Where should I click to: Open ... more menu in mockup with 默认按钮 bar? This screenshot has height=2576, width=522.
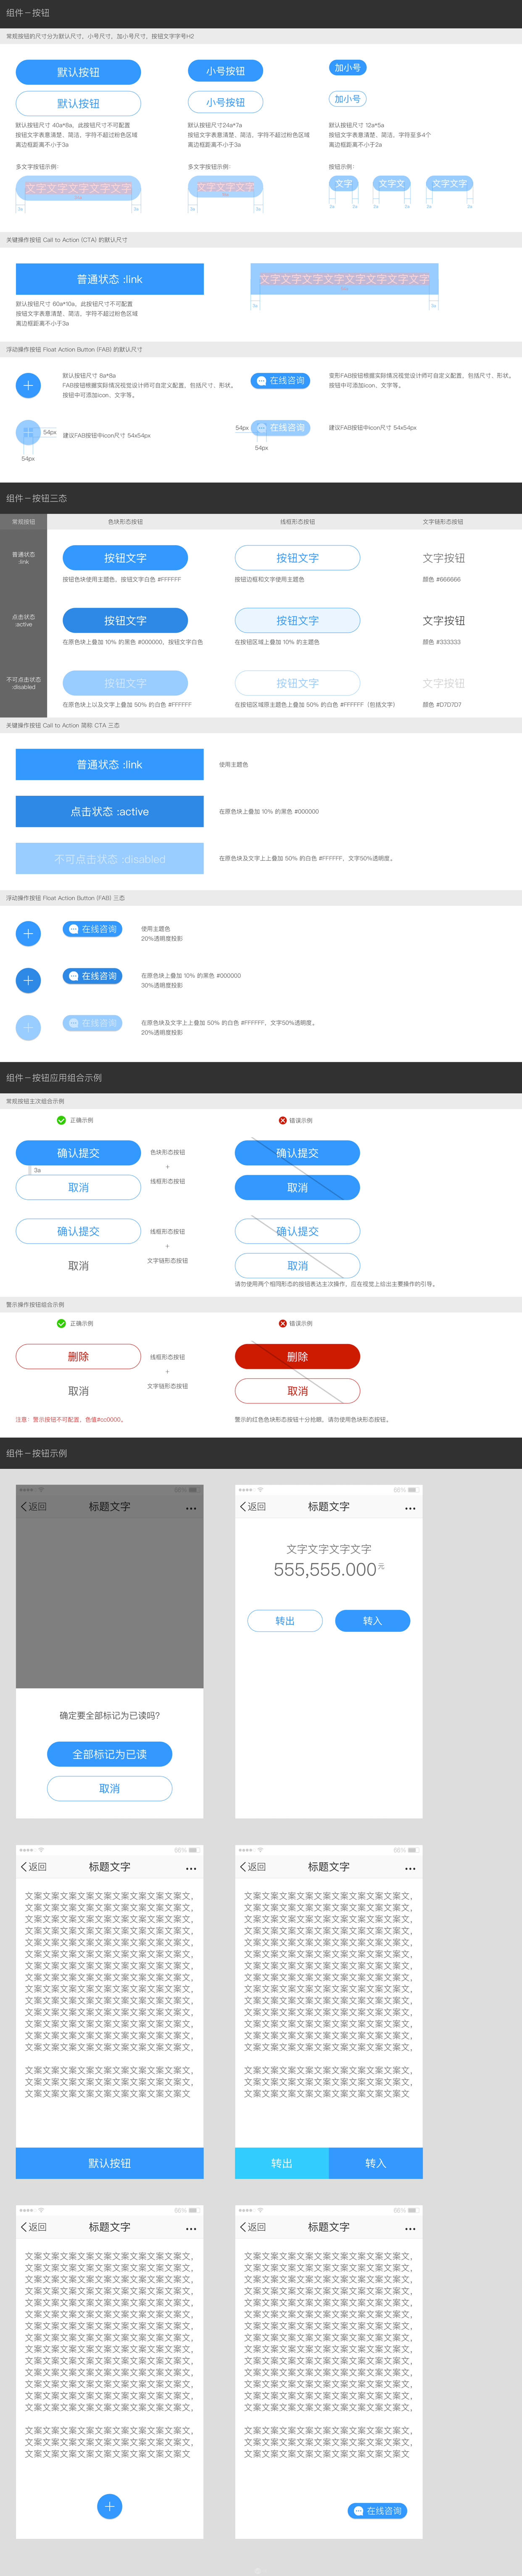191,1869
